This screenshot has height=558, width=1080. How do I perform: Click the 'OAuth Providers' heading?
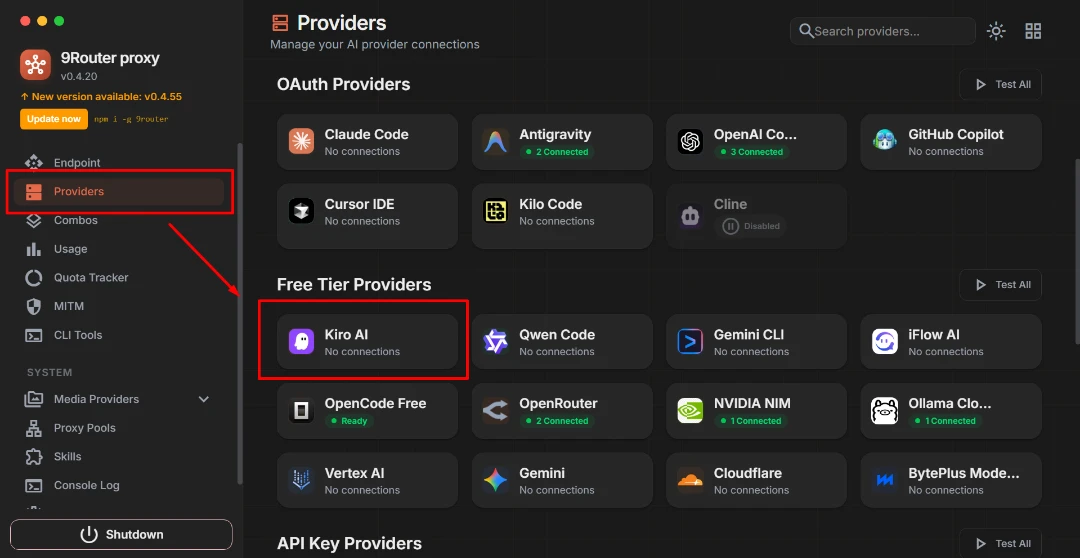click(344, 84)
